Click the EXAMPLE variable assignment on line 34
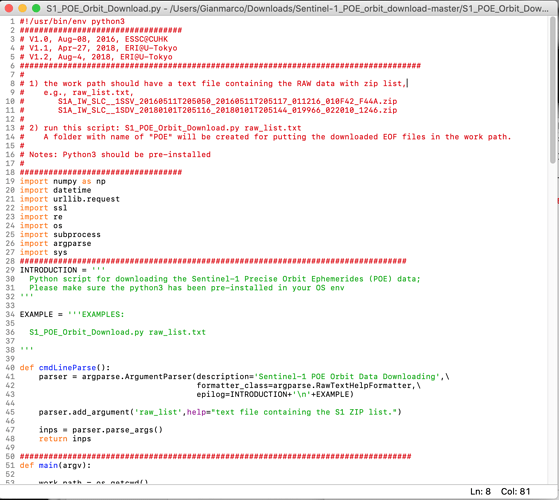Image resolution: width=559 pixels, height=500 pixels. [x=72, y=314]
